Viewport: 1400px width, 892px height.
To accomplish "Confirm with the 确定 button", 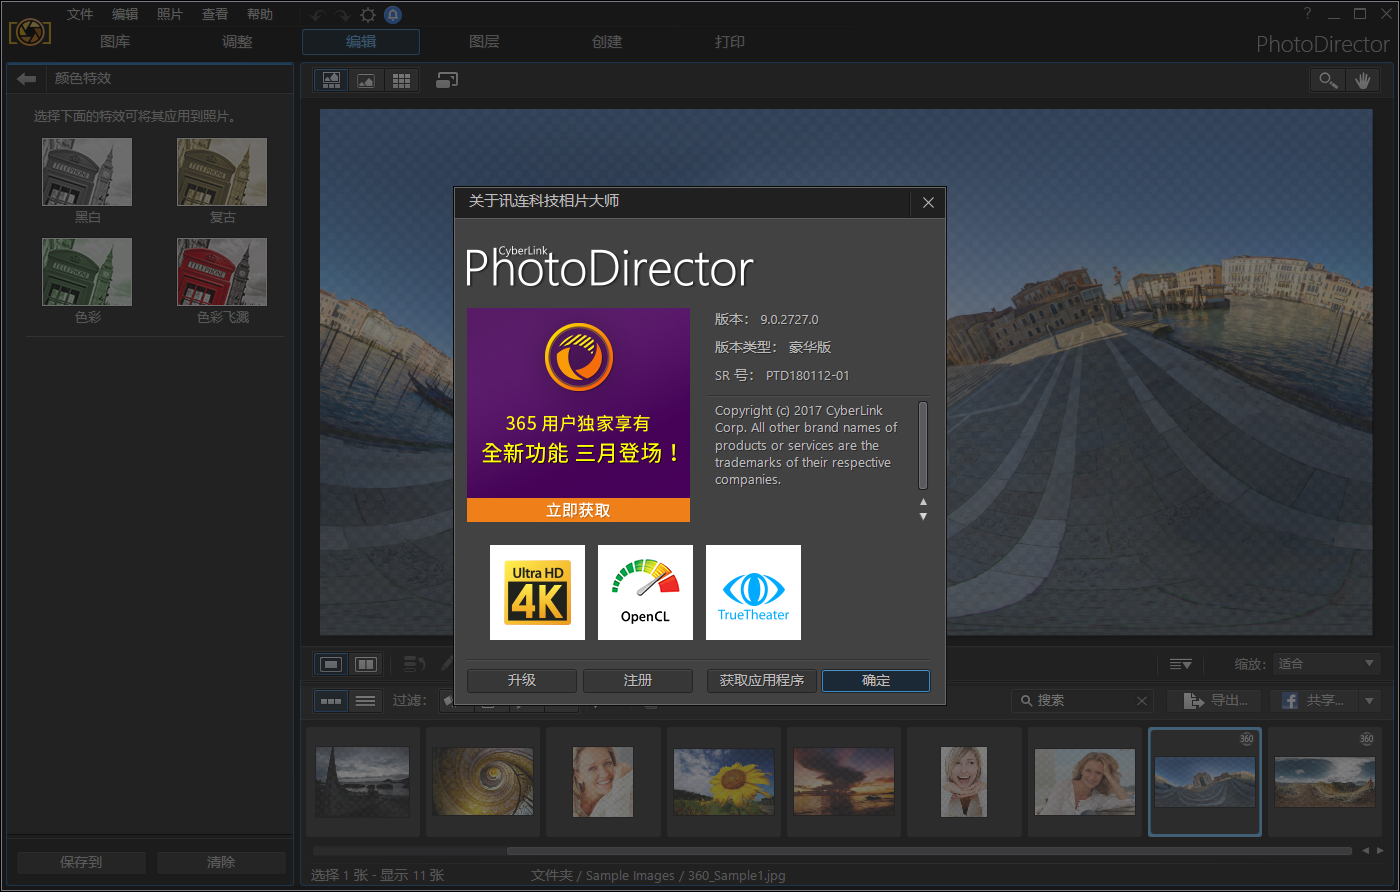I will pos(876,680).
